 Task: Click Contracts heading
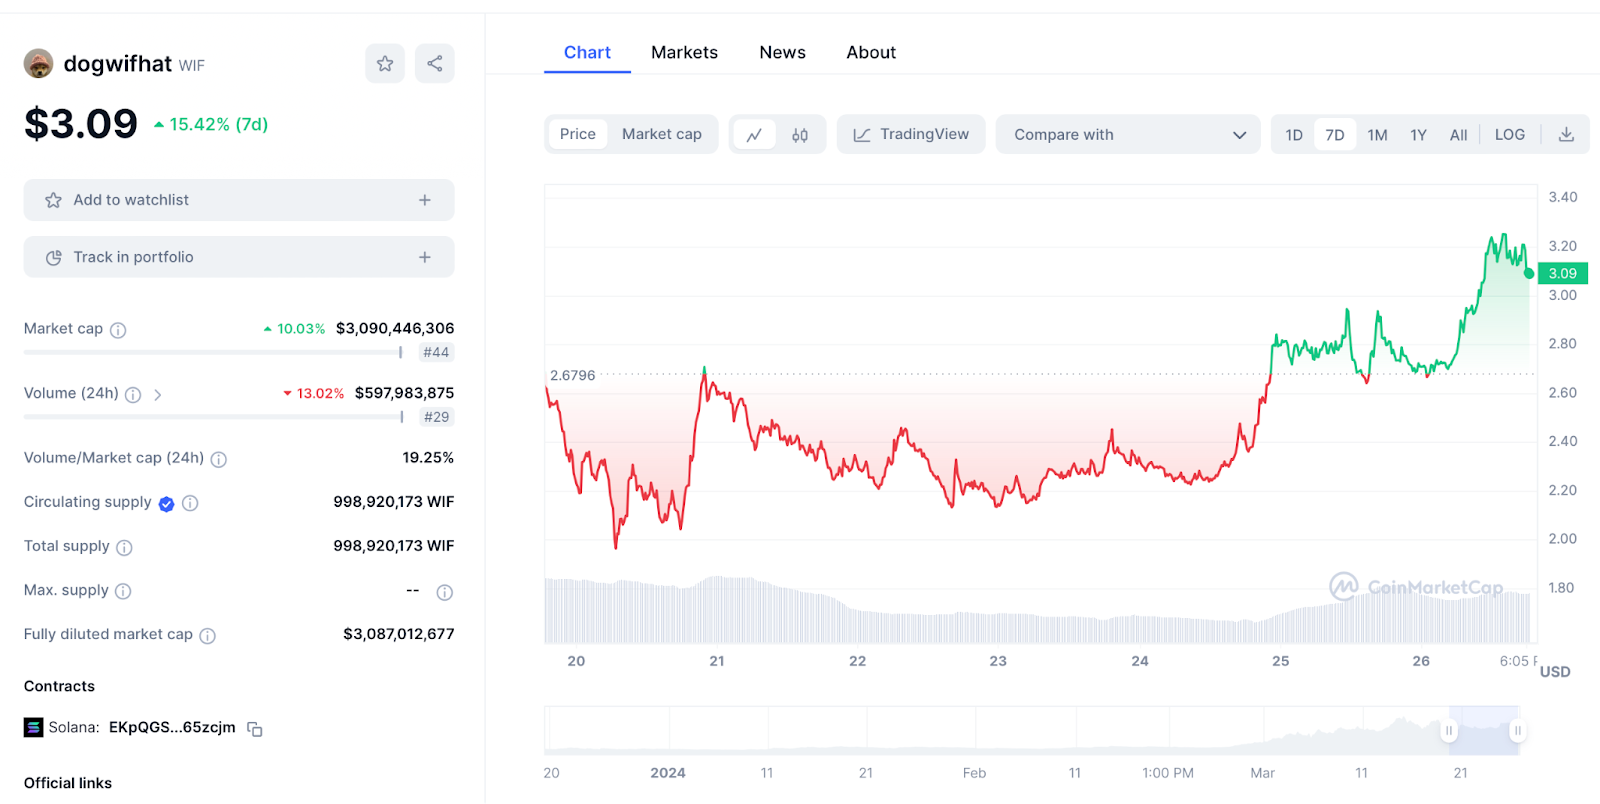click(59, 686)
